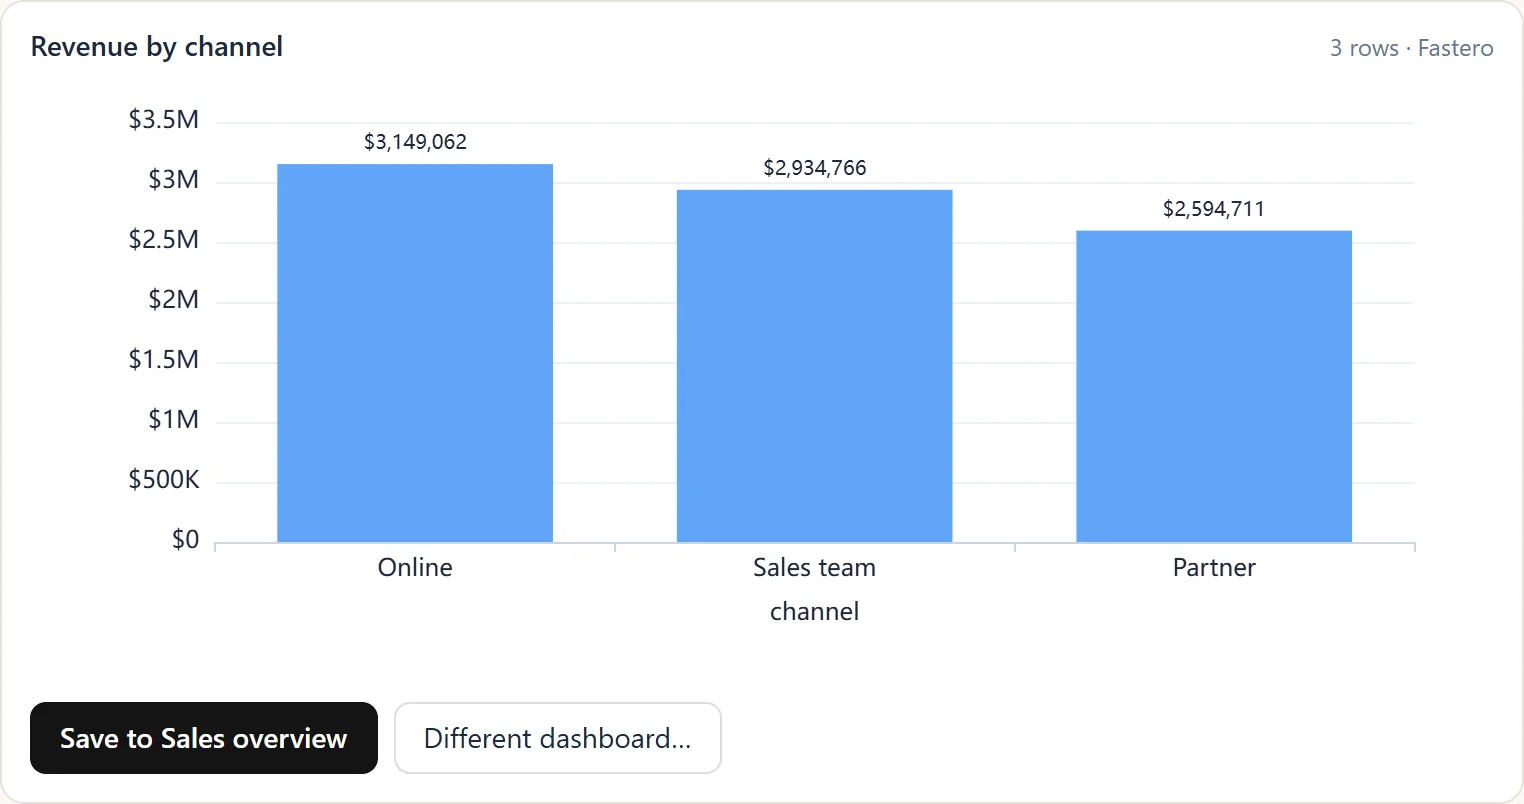Click the $2,934,766 value label

click(x=815, y=168)
